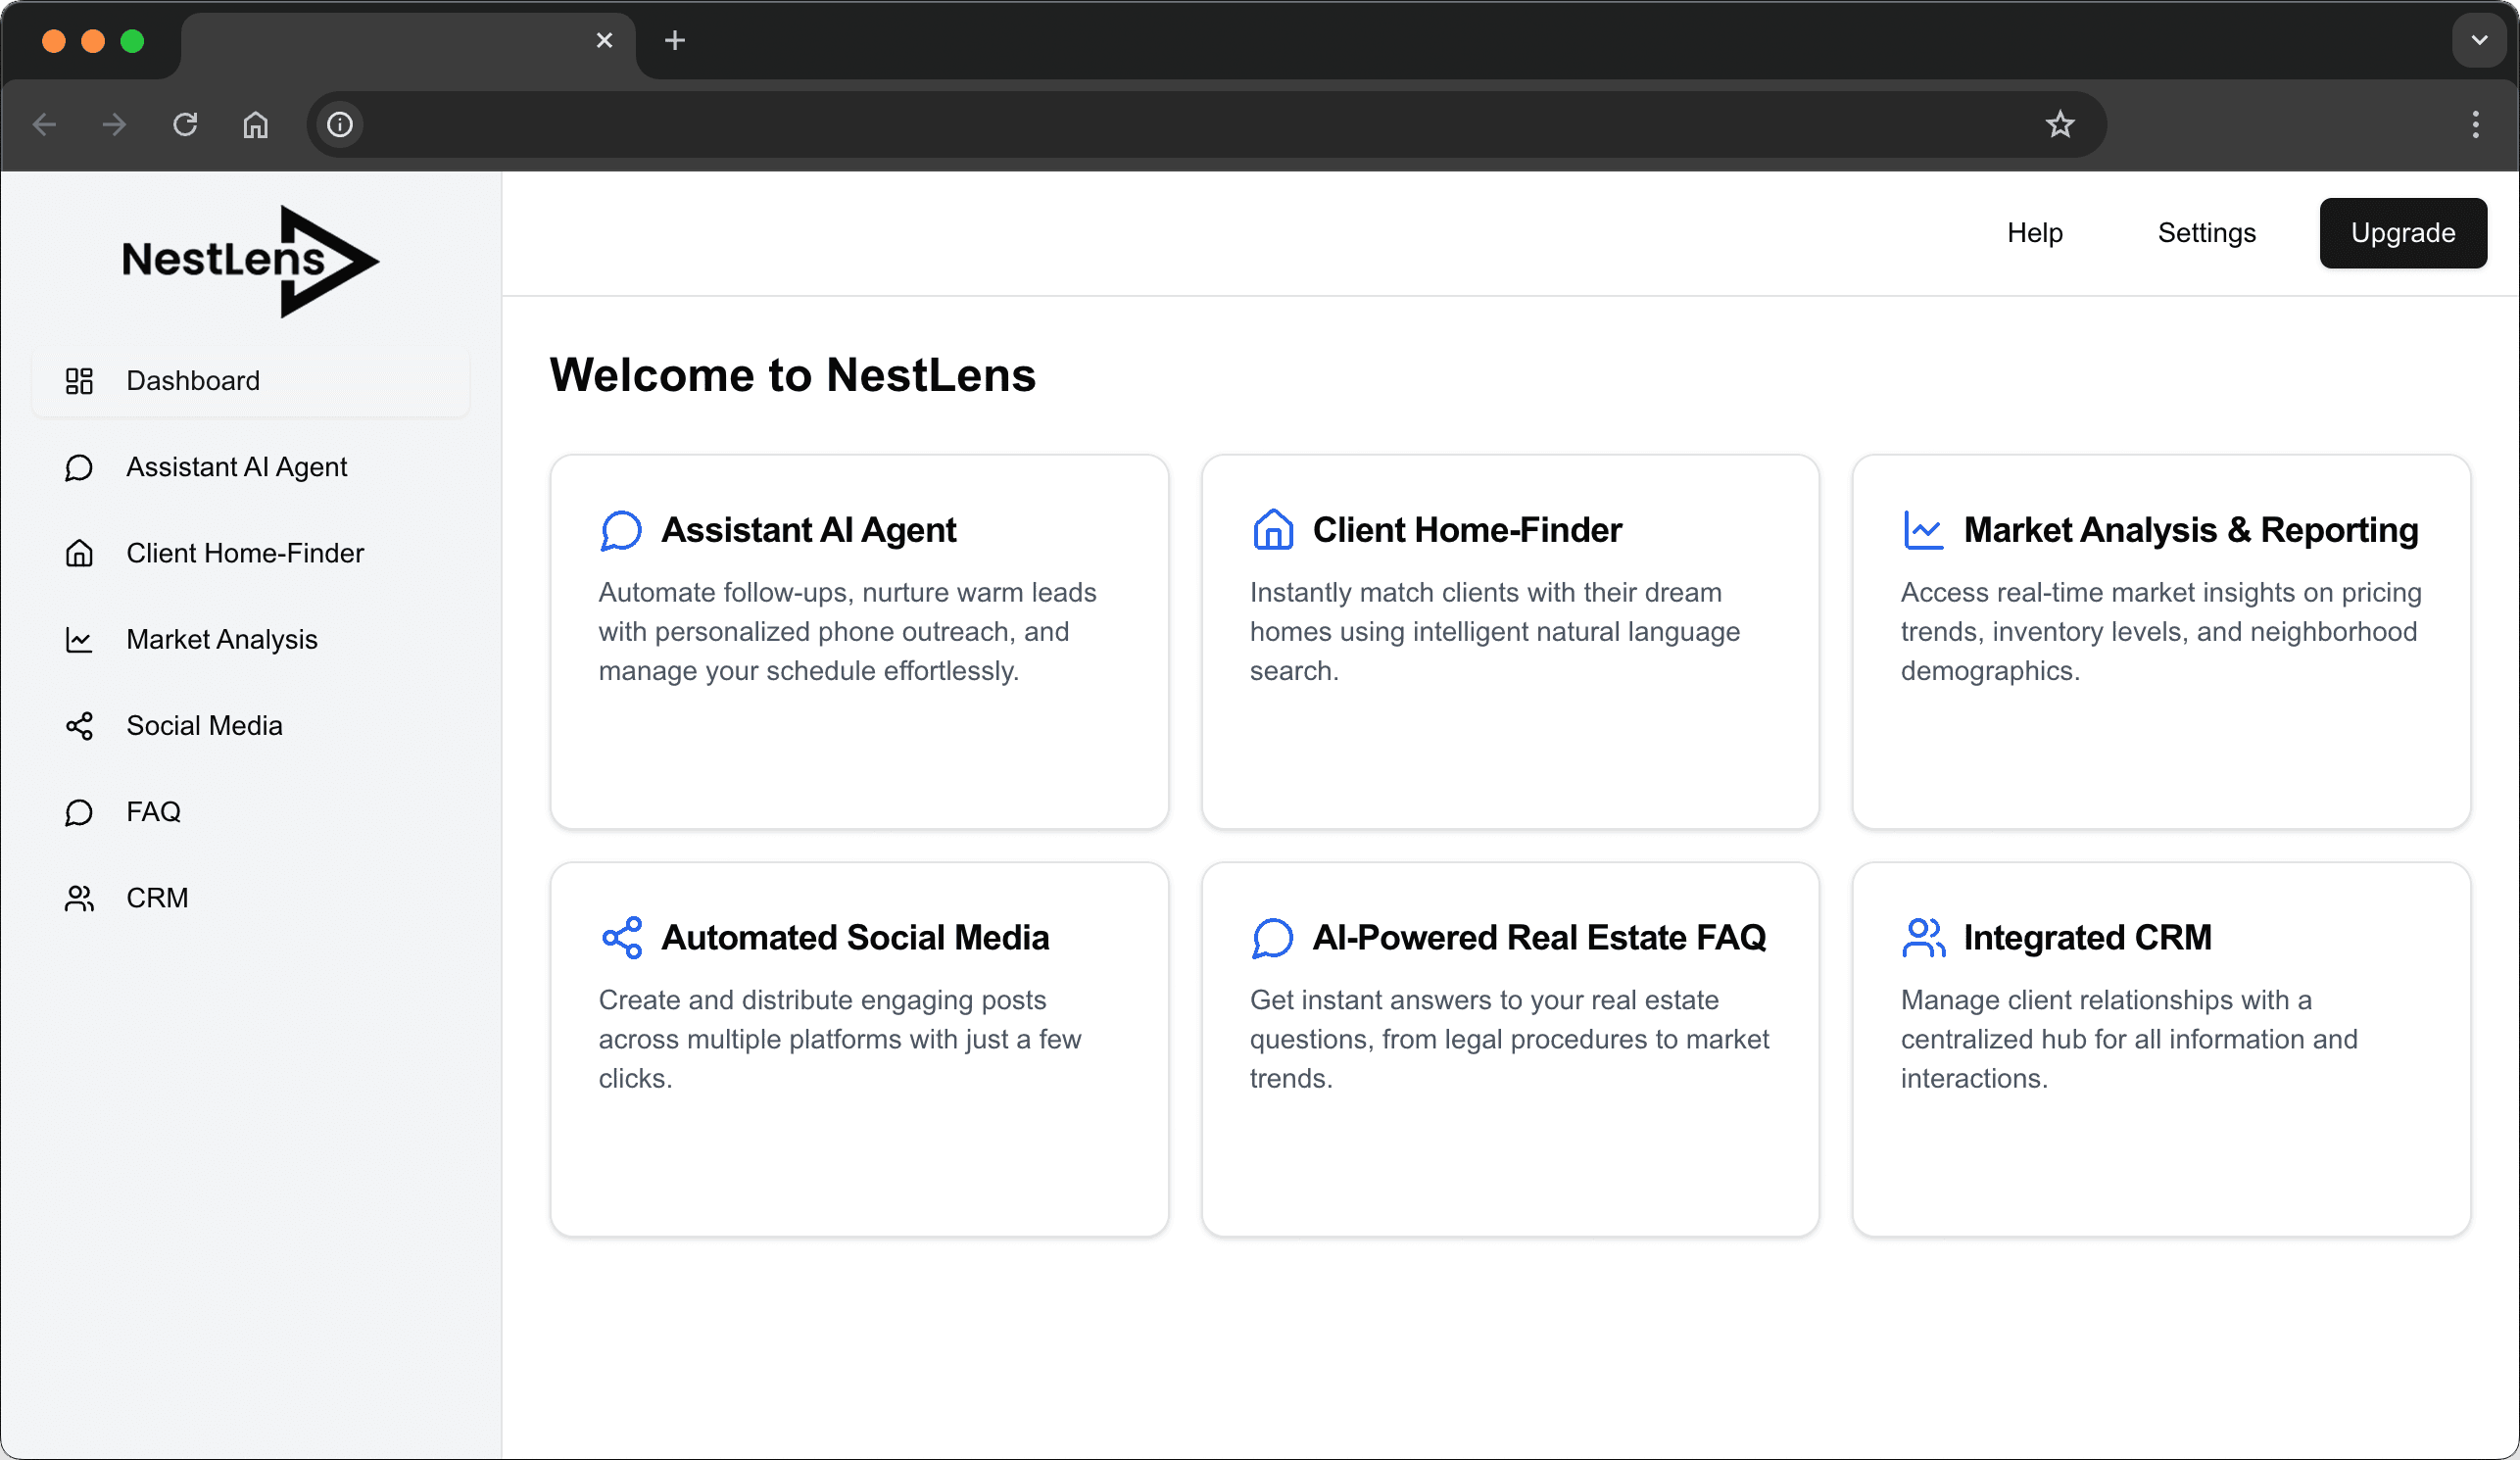Click the FAQ chat bubble sidebar icon

tap(79, 812)
